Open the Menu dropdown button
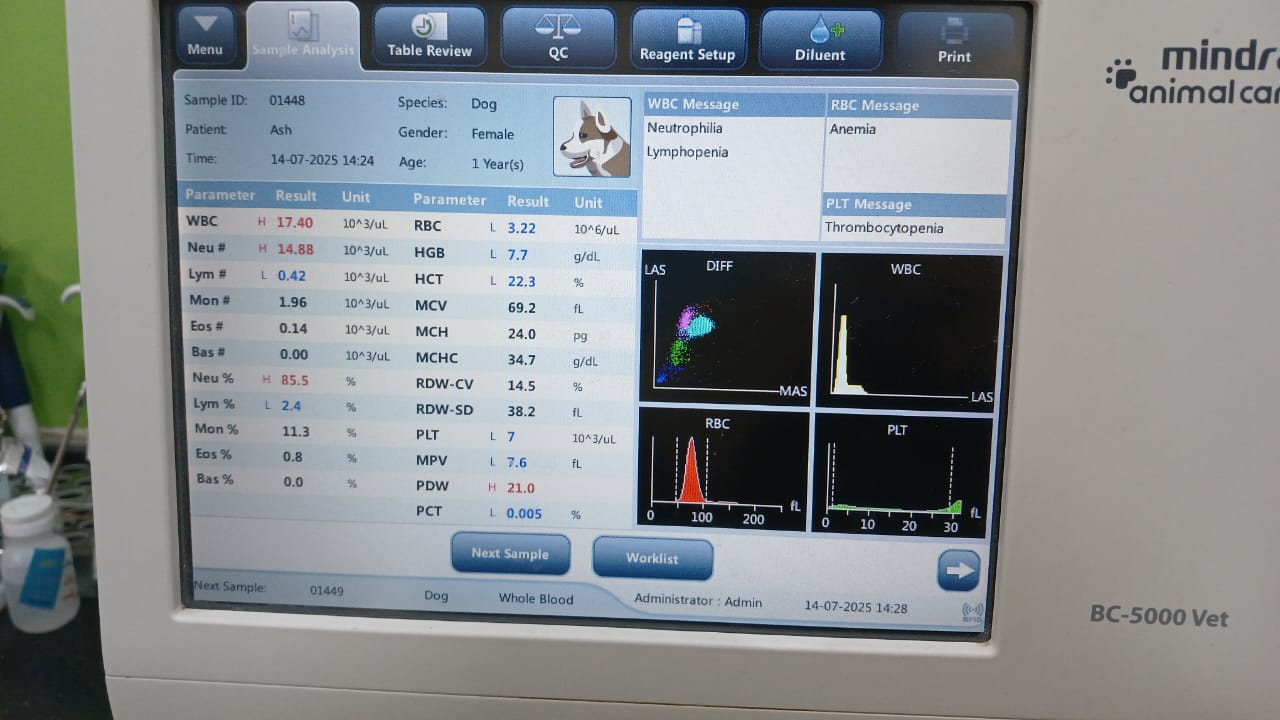This screenshot has width=1280, height=720. point(205,35)
